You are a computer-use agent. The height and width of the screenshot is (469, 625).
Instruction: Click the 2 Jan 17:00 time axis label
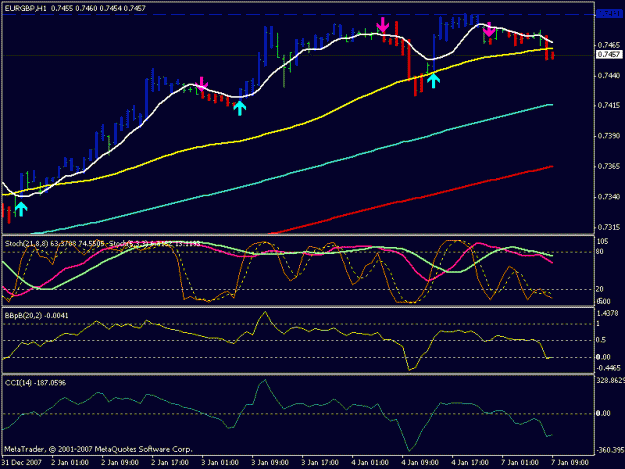point(170,463)
